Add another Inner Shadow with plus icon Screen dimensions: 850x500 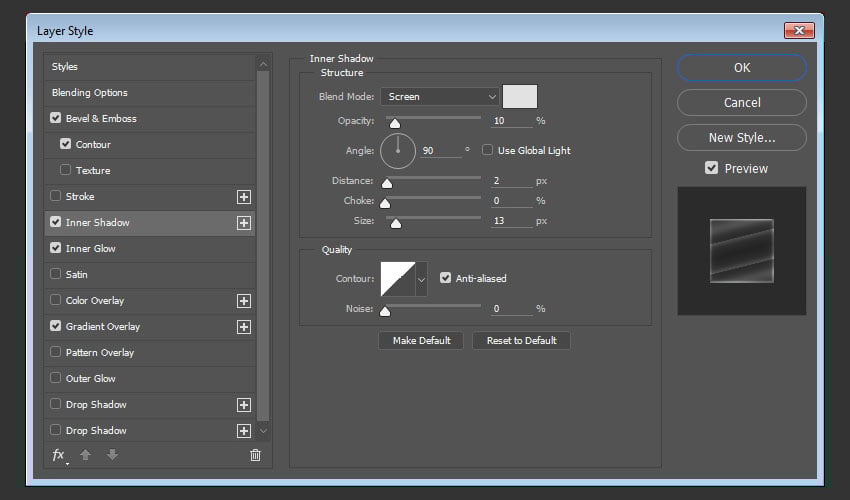243,223
